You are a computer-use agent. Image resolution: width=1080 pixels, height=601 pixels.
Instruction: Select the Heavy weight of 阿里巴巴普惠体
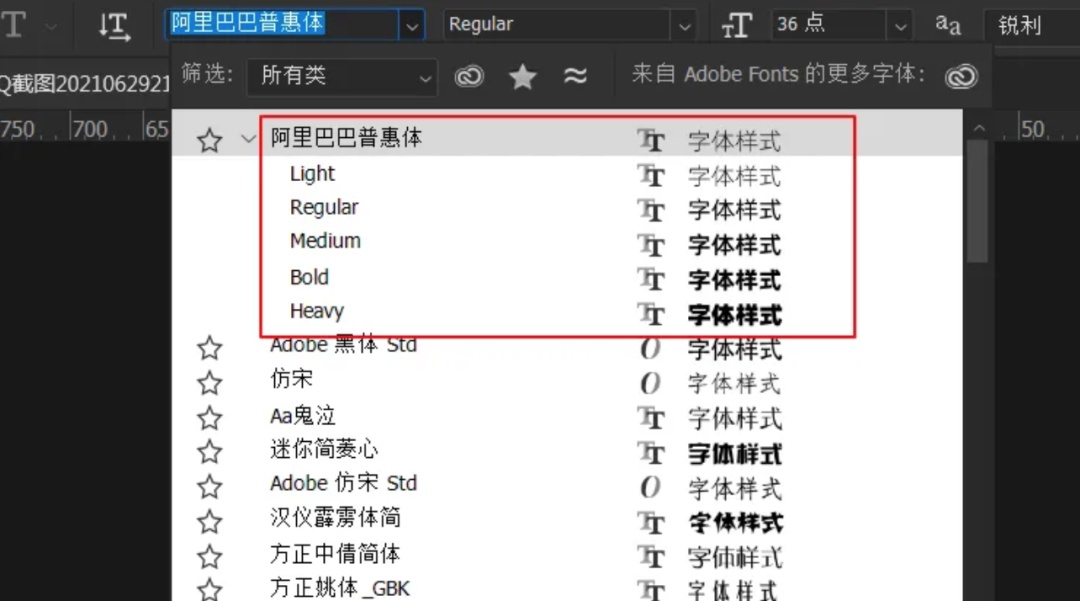[317, 311]
